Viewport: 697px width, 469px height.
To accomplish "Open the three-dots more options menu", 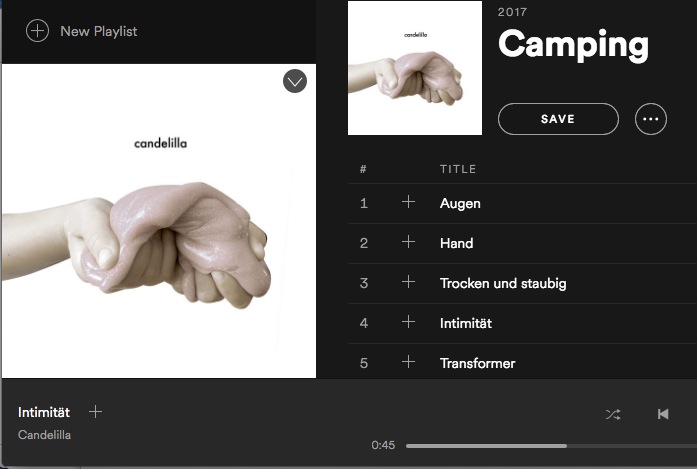I will 651,119.
